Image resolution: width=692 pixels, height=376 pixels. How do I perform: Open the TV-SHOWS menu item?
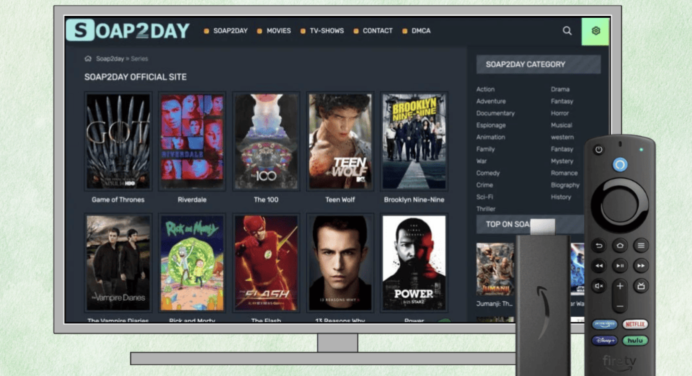327,31
